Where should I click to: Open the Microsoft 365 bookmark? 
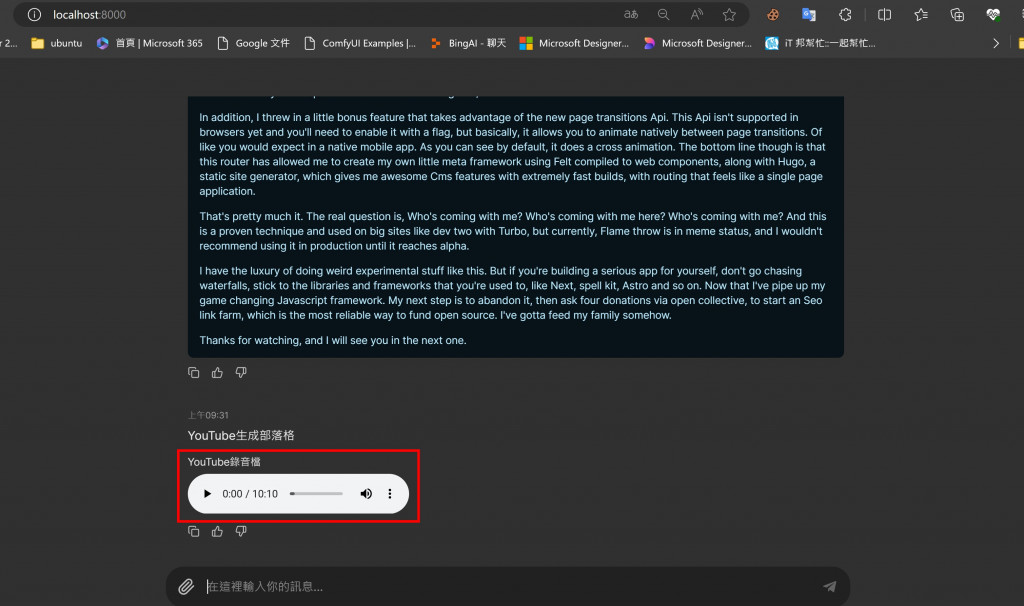coord(150,43)
